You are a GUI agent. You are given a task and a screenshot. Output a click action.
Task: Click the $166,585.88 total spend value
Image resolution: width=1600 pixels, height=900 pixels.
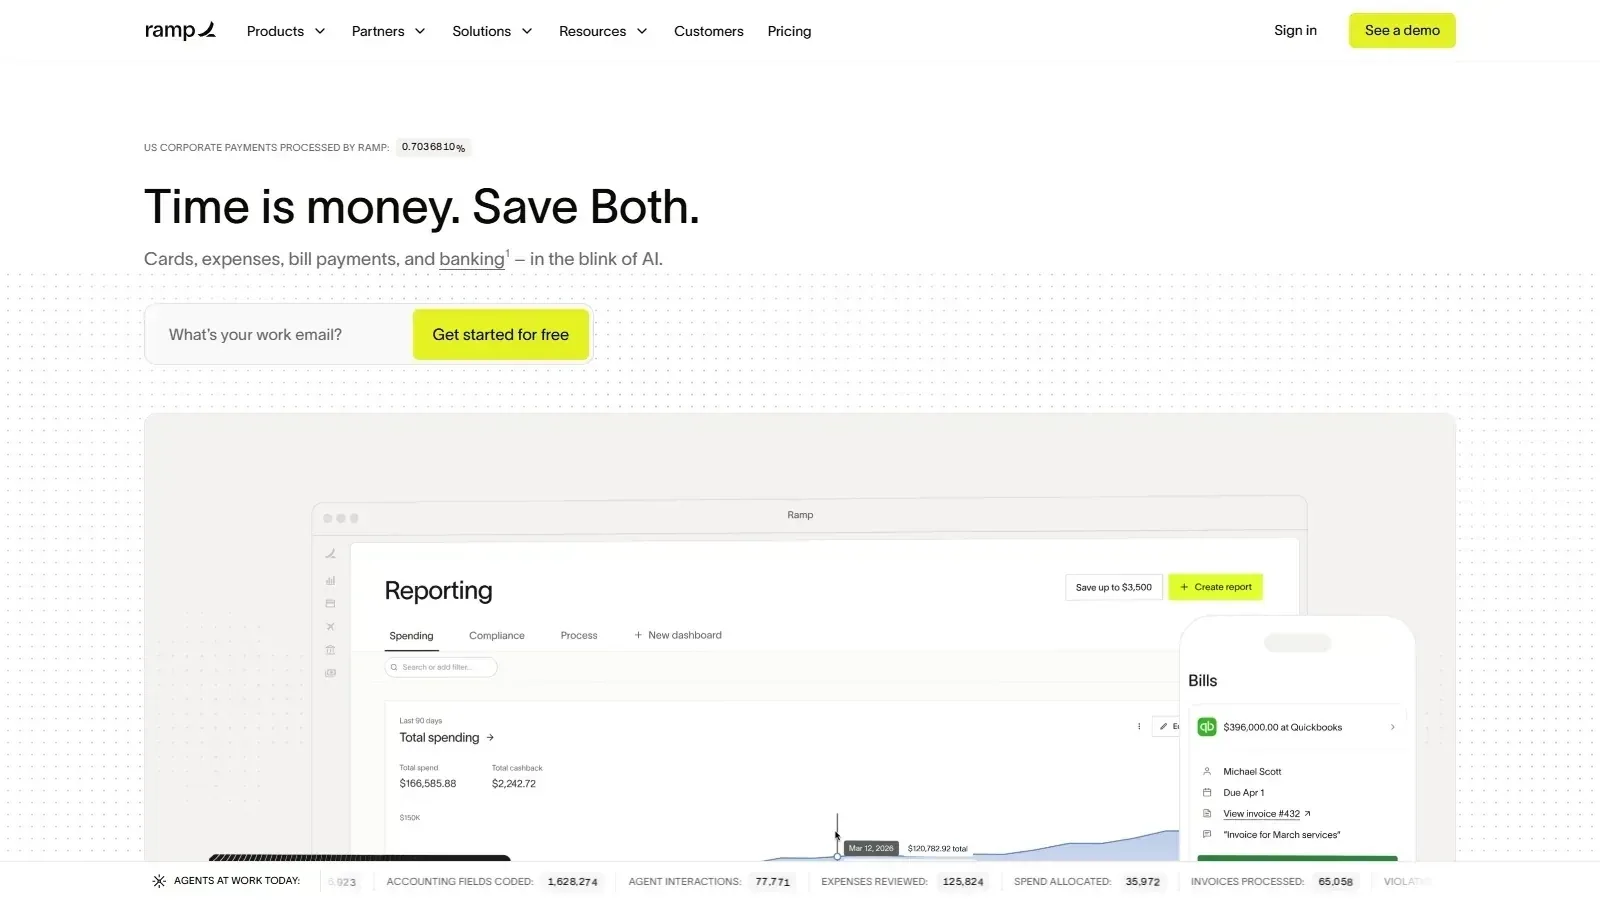[x=428, y=784]
